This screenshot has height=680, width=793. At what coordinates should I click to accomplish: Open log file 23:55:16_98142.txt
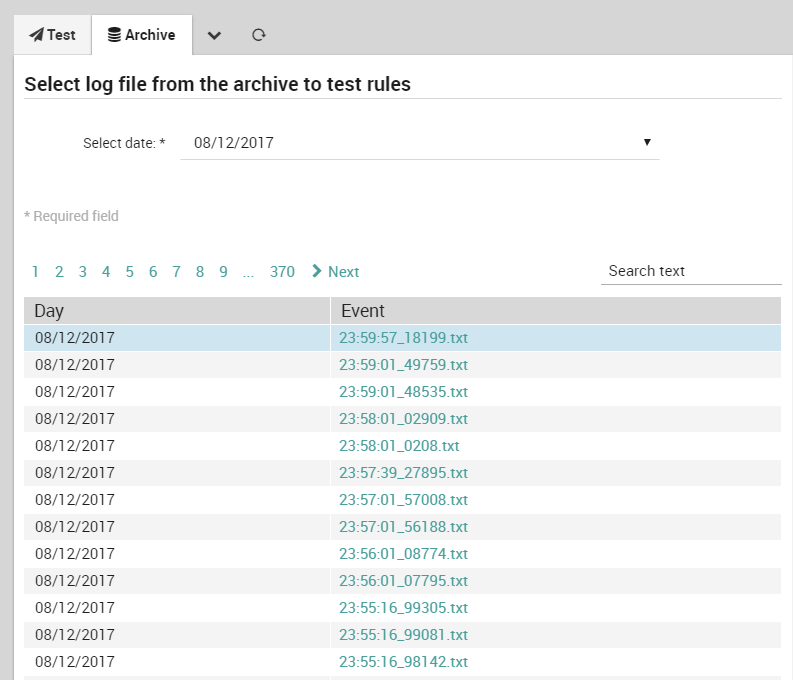point(403,662)
